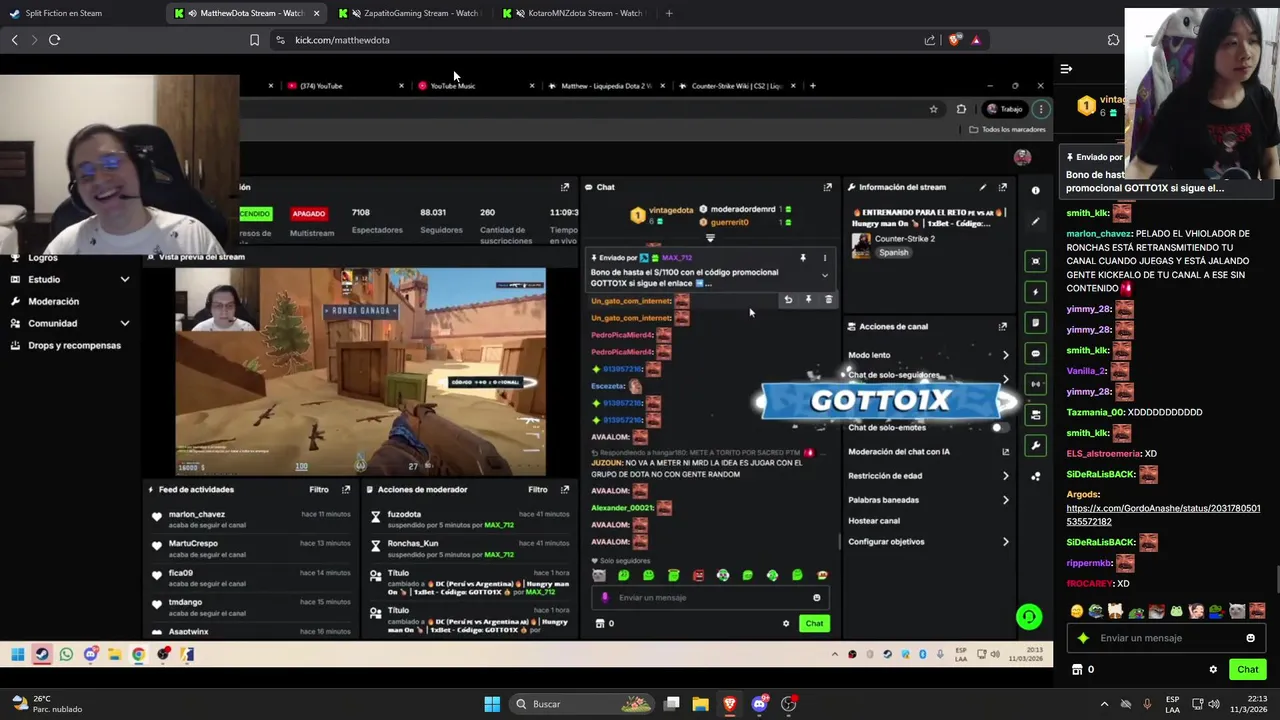Reload the kick.com page
Screen dimensions: 1280x720
[54, 40]
